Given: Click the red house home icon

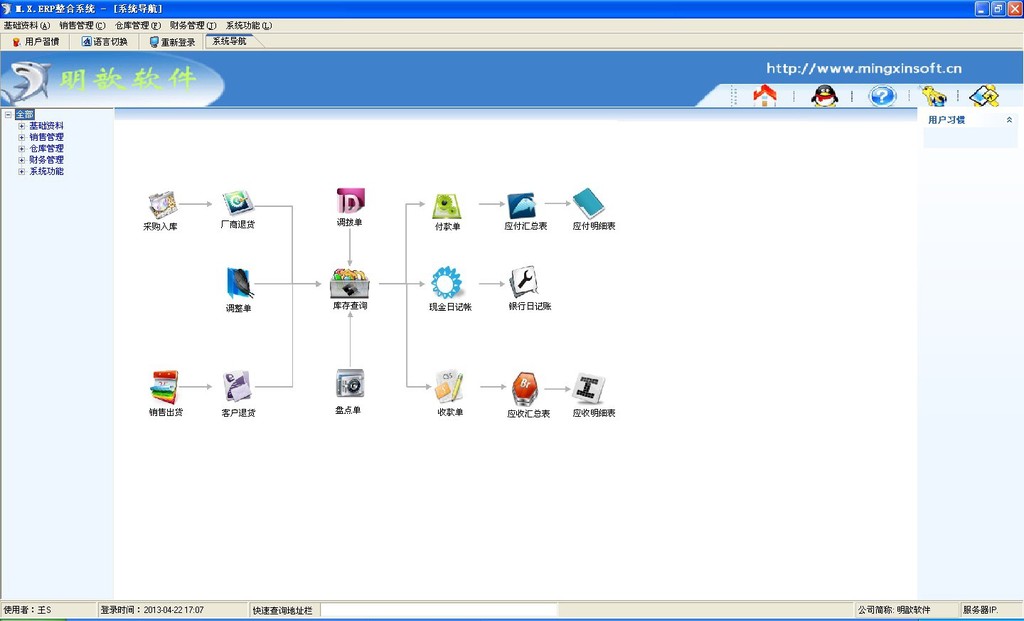Looking at the screenshot, I should [x=765, y=96].
